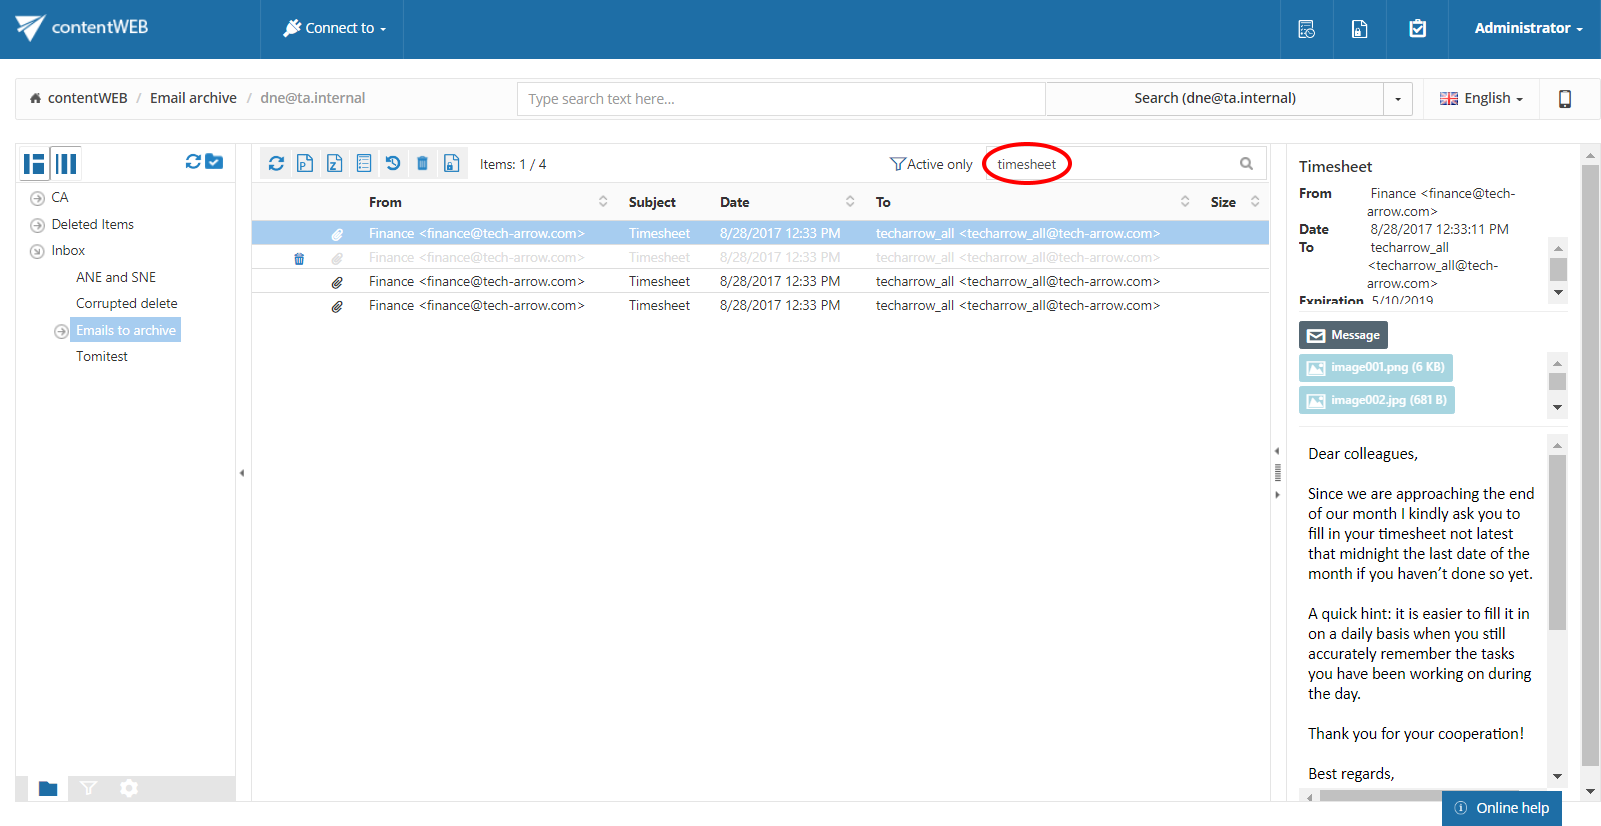This screenshot has height=826, width=1601.
Task: Click the magnifier in the timesheet filter box
Action: (1246, 164)
